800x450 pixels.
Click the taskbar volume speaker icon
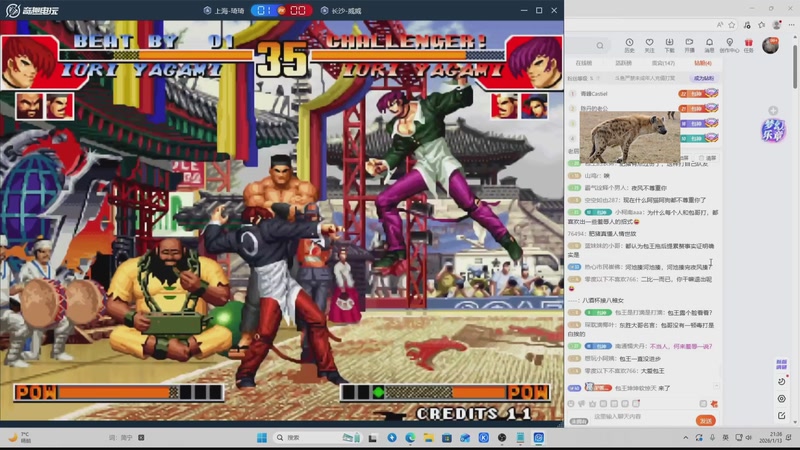pos(748,438)
